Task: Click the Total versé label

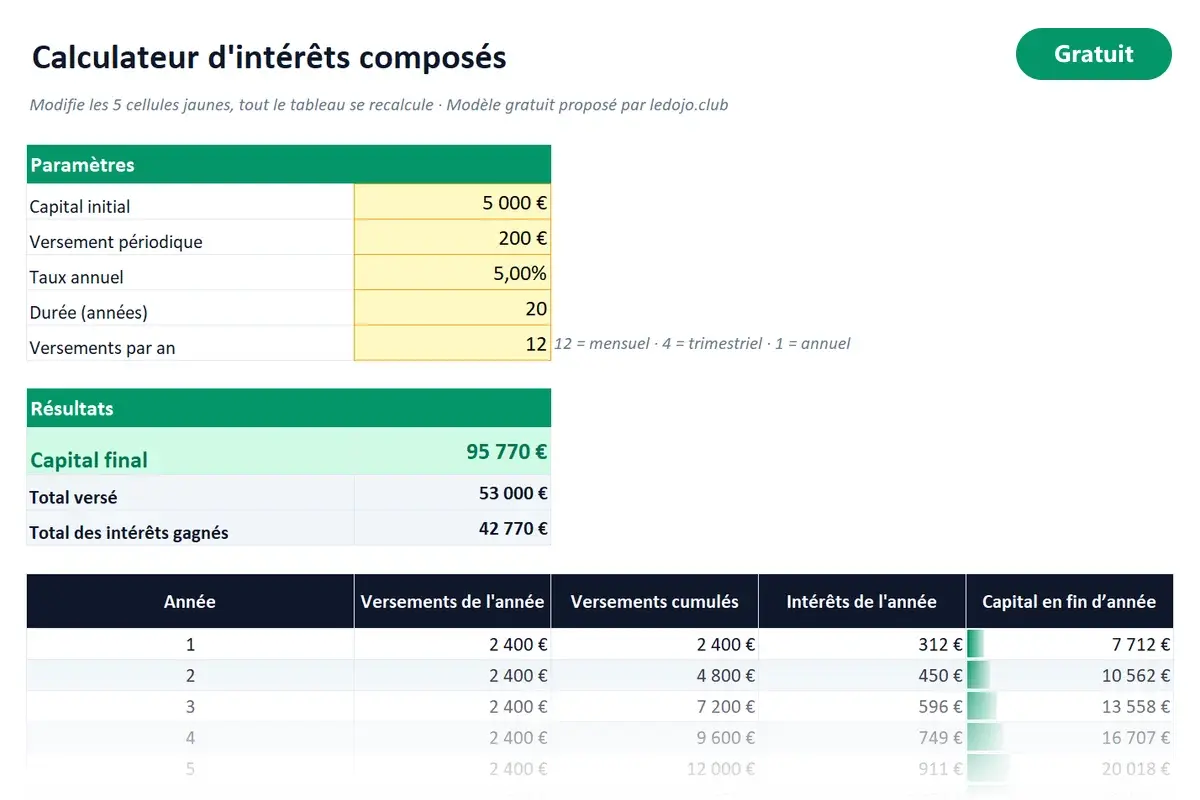Action: pyautogui.click(x=73, y=497)
